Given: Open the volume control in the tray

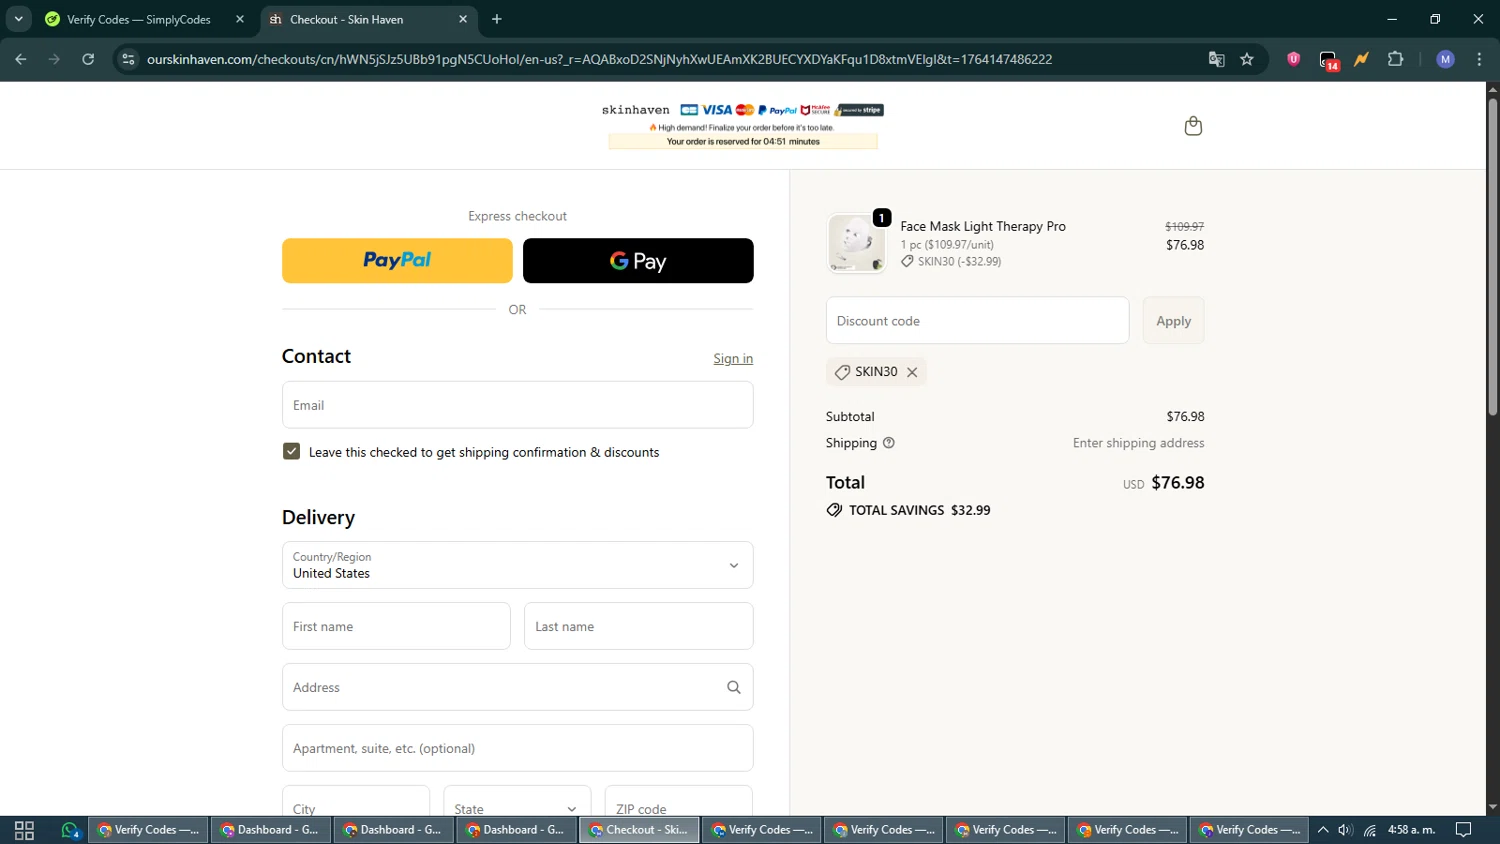Looking at the screenshot, I should click(x=1345, y=830).
